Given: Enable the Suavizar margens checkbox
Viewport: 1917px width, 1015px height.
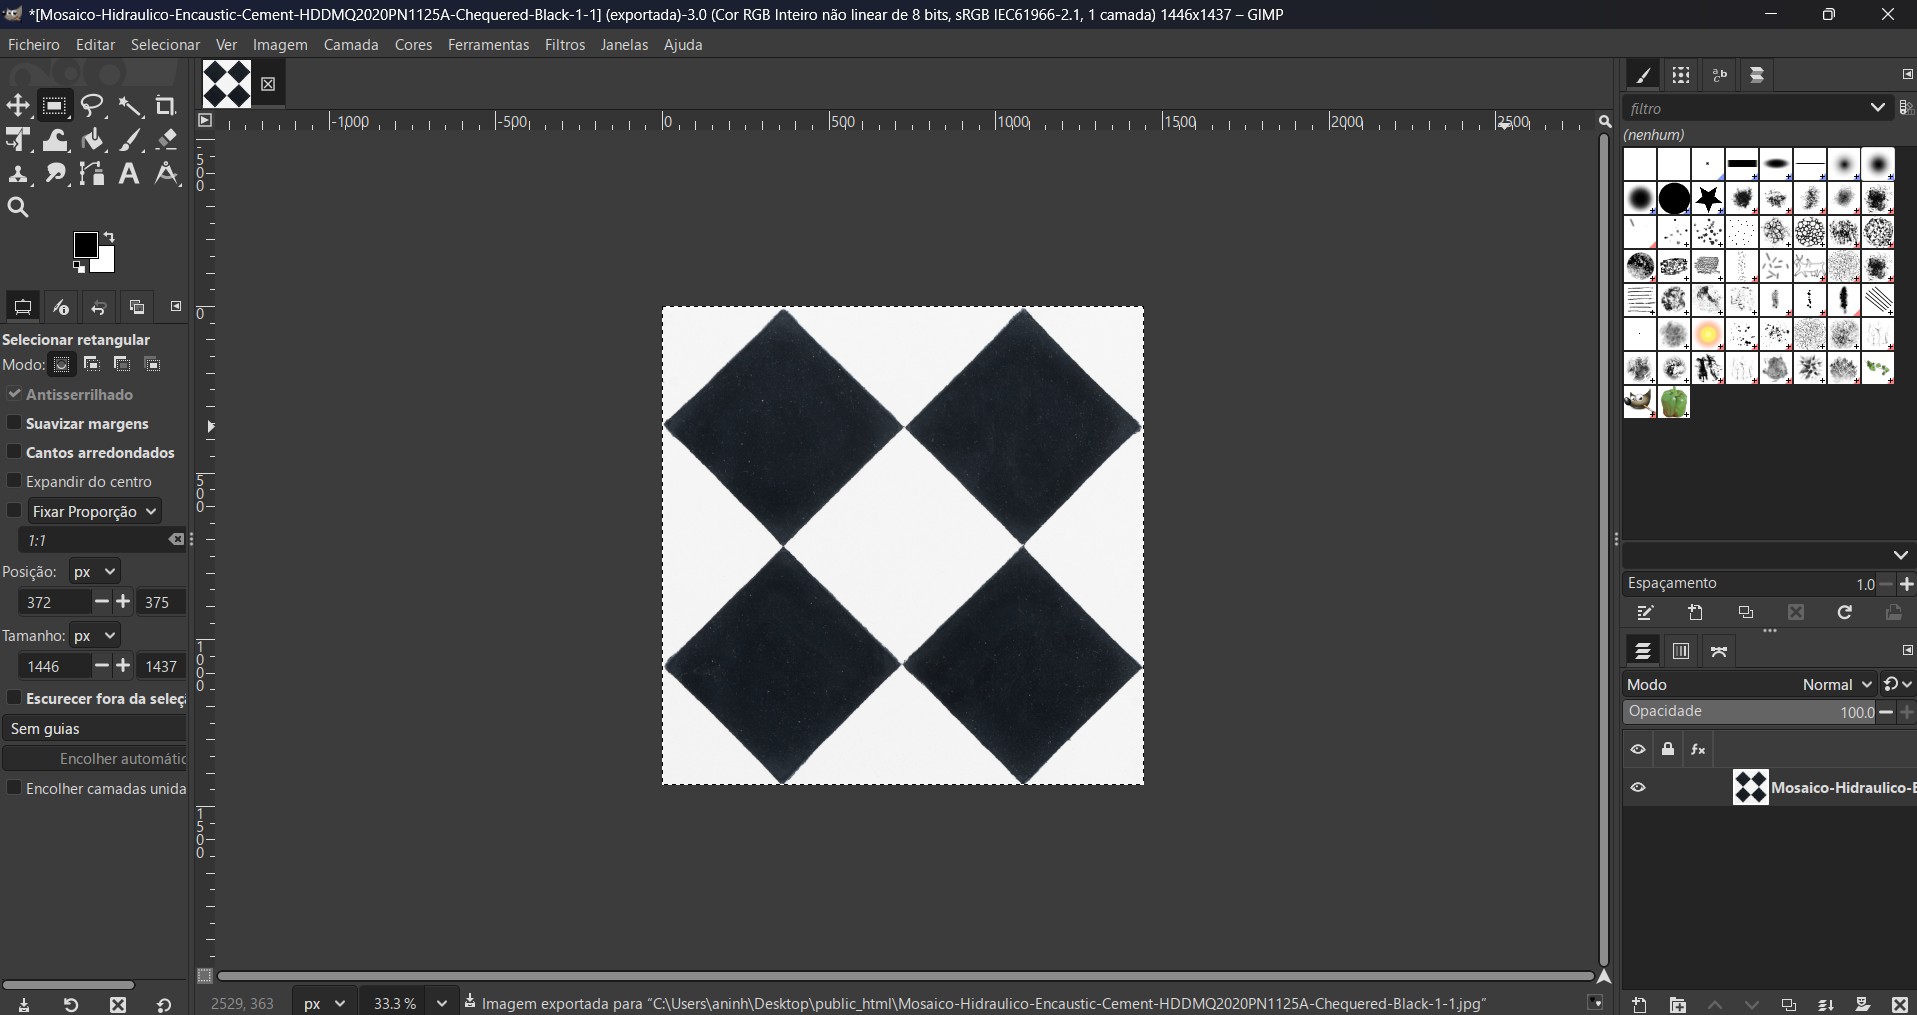Looking at the screenshot, I should coord(14,423).
